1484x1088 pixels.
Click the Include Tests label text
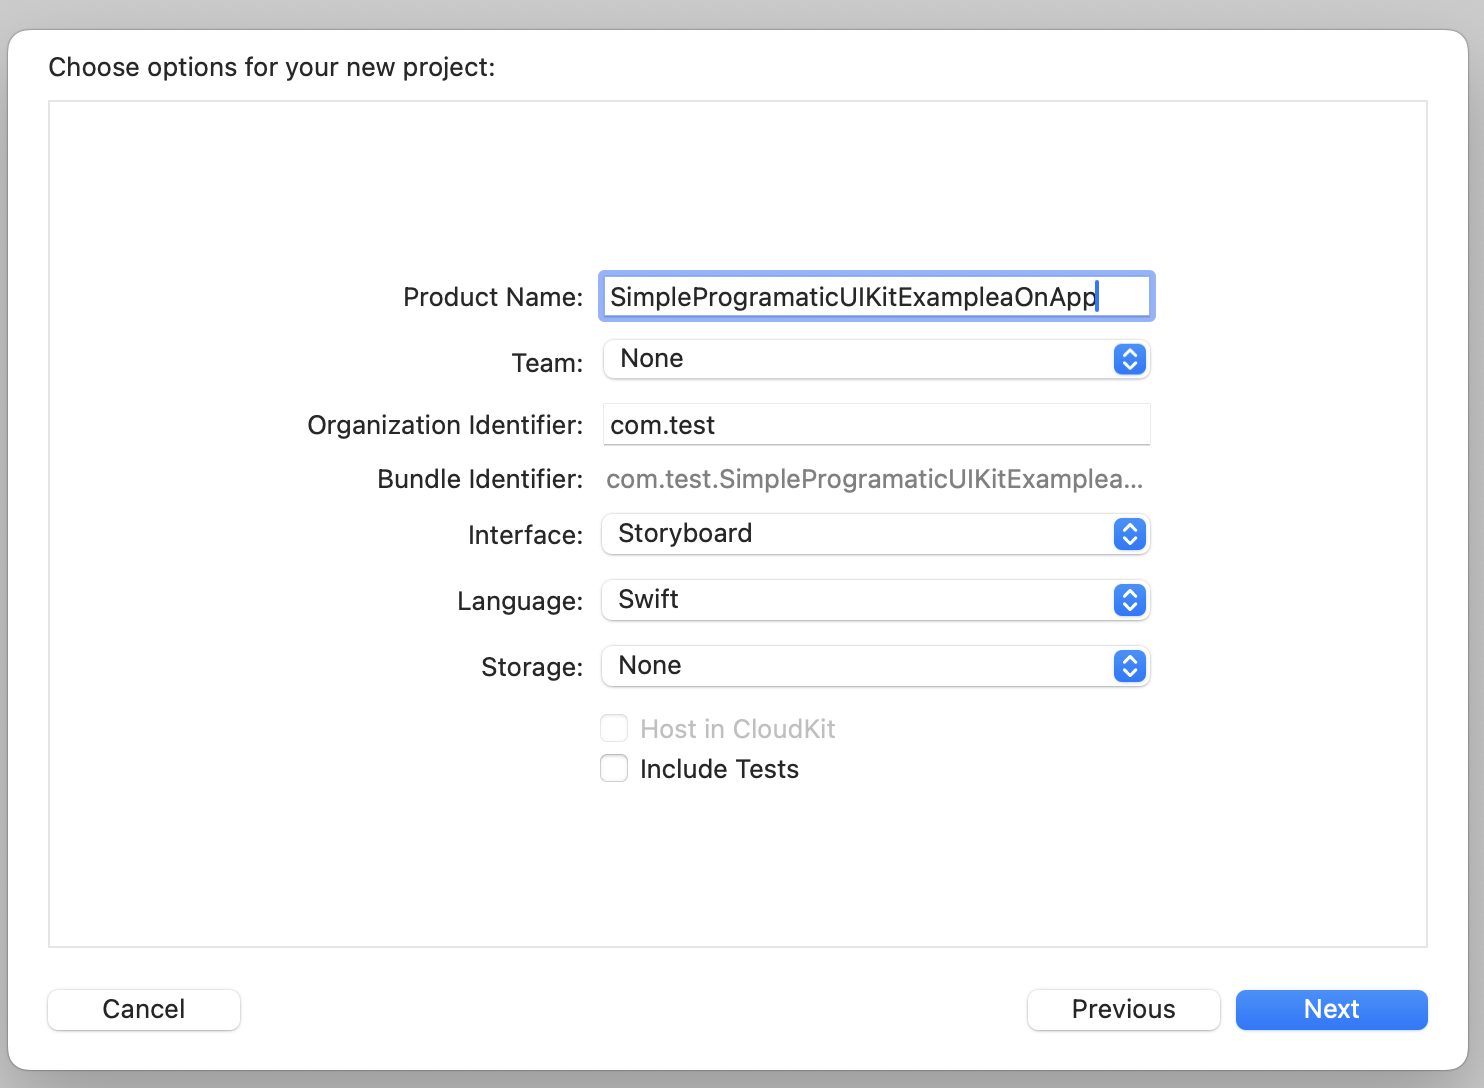point(719,769)
